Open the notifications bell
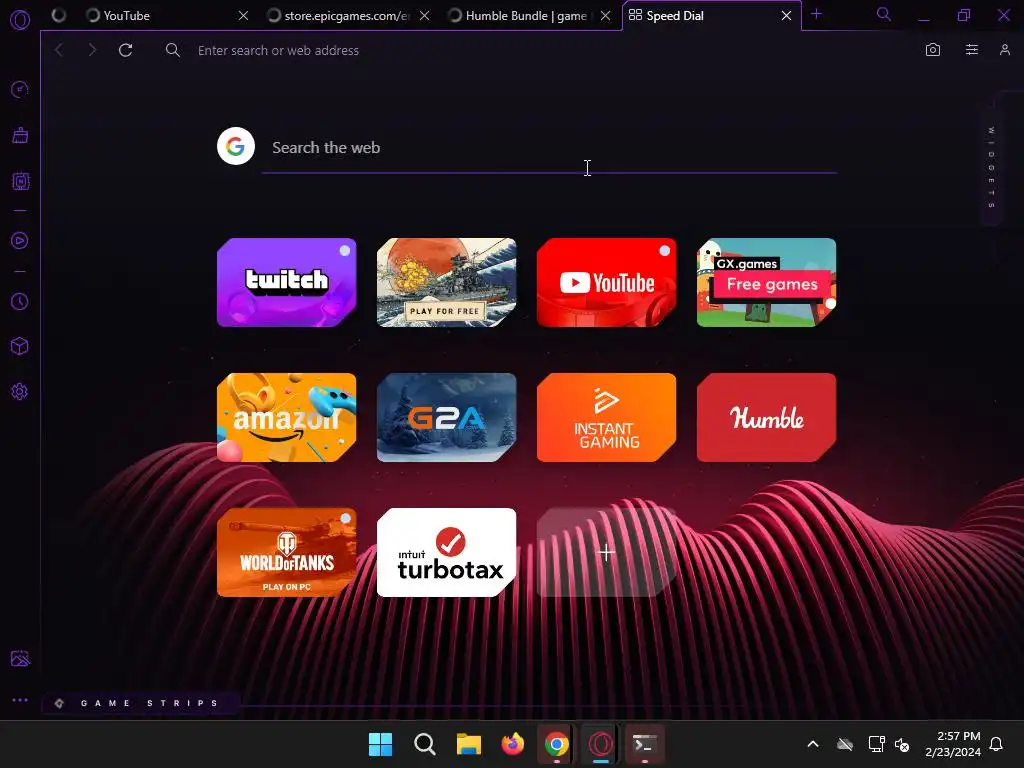This screenshot has height=768, width=1024. [997, 744]
